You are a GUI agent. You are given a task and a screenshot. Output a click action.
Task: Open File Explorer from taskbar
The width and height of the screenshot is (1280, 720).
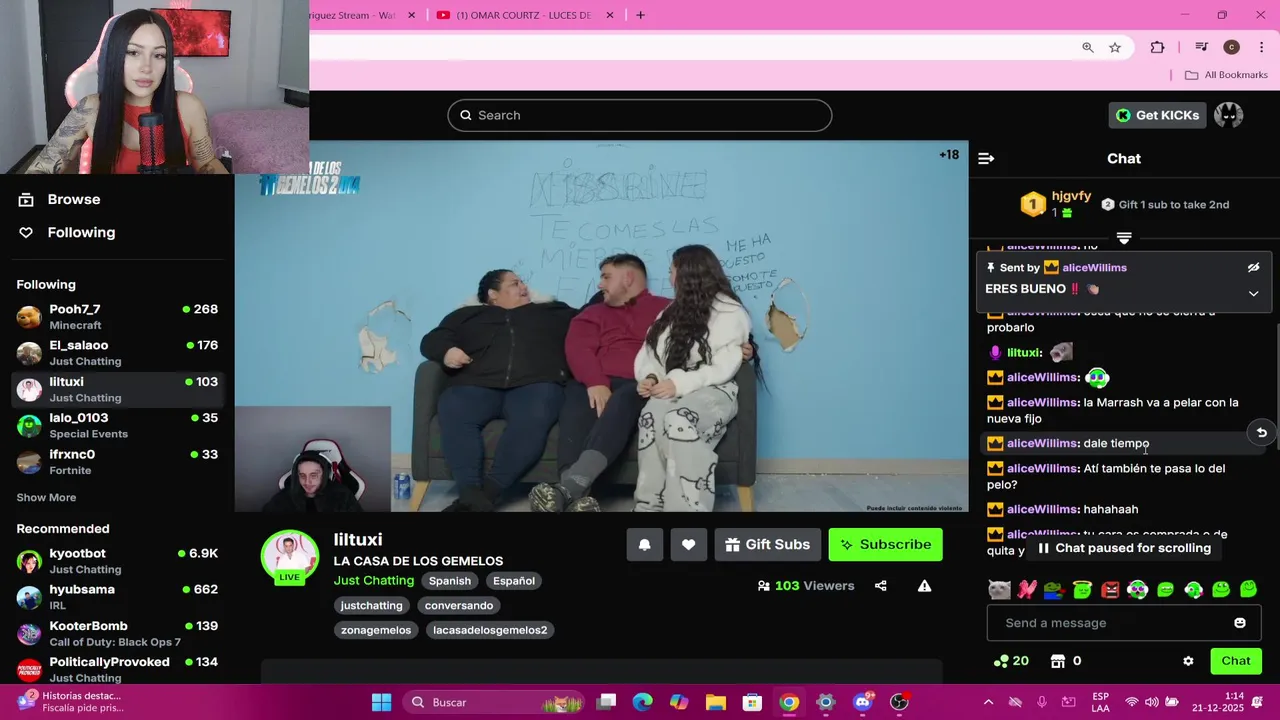click(x=716, y=702)
